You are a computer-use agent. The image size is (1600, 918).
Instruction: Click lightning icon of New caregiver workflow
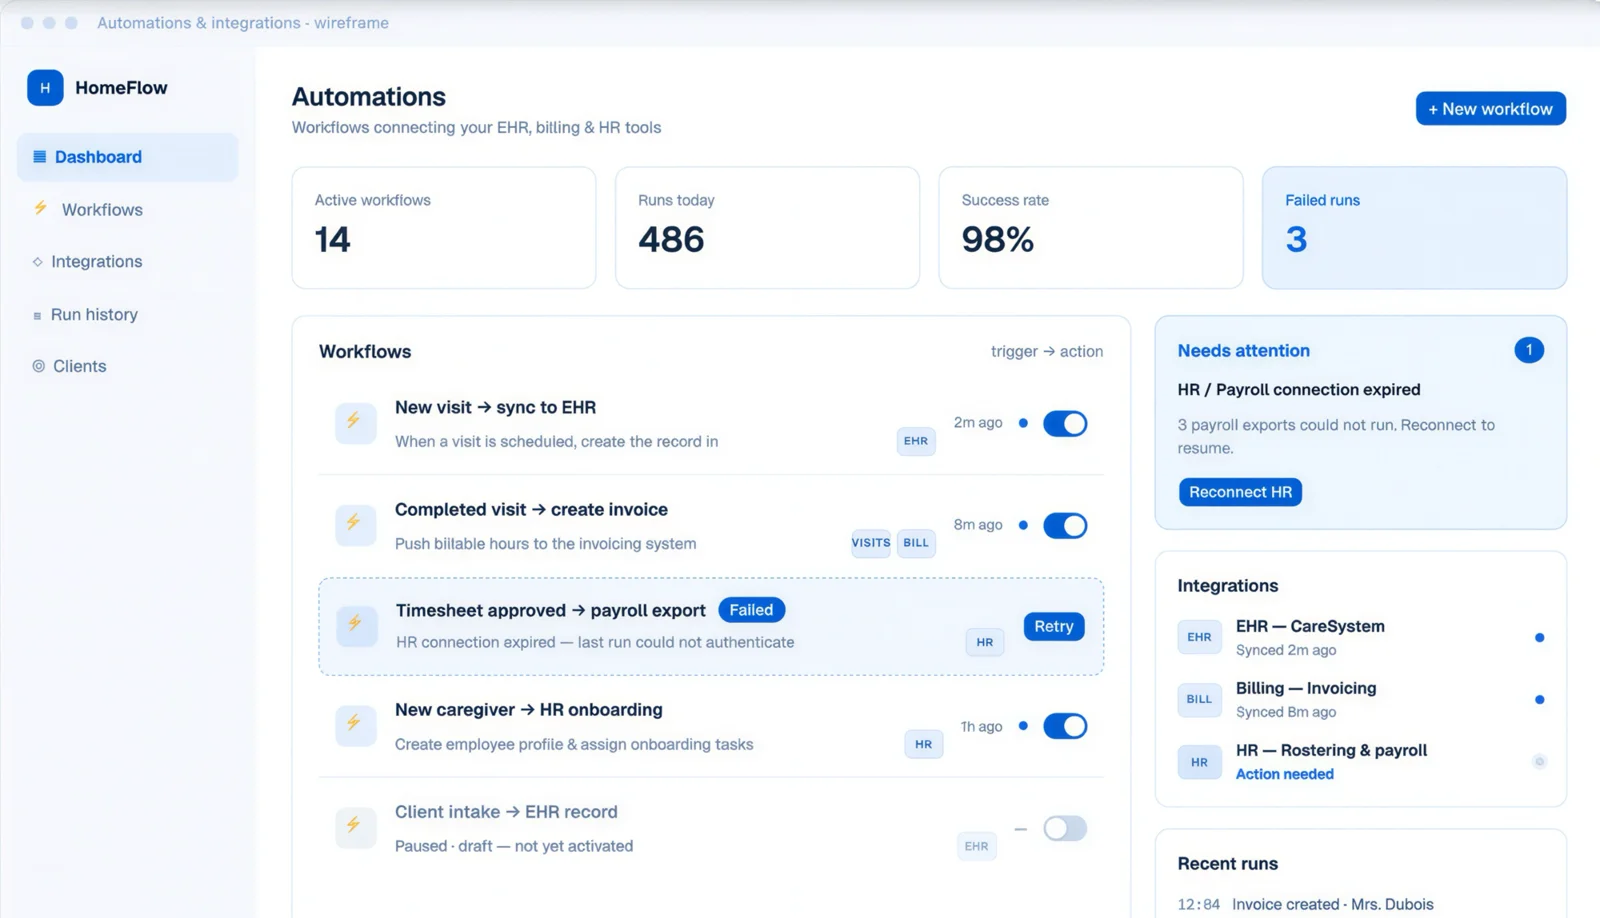355,725
